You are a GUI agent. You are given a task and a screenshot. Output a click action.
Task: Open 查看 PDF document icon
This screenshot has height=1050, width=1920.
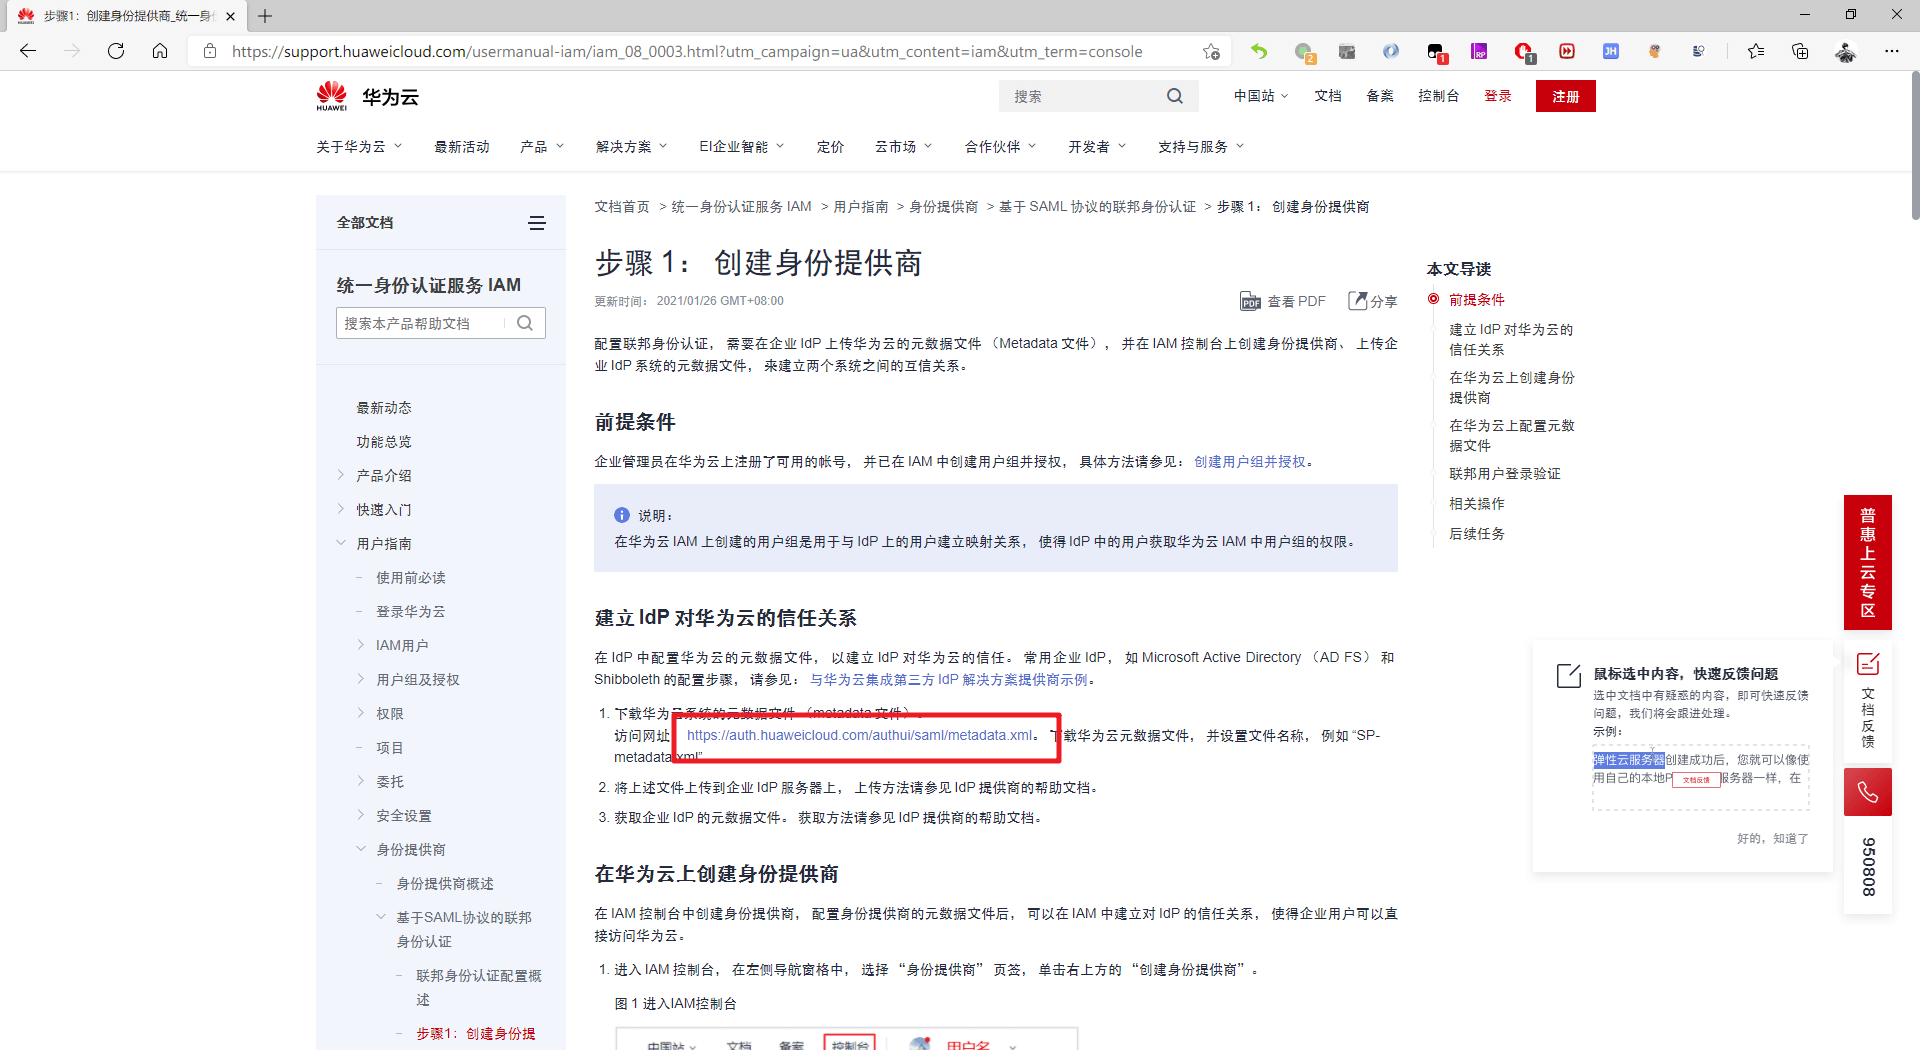click(x=1250, y=301)
